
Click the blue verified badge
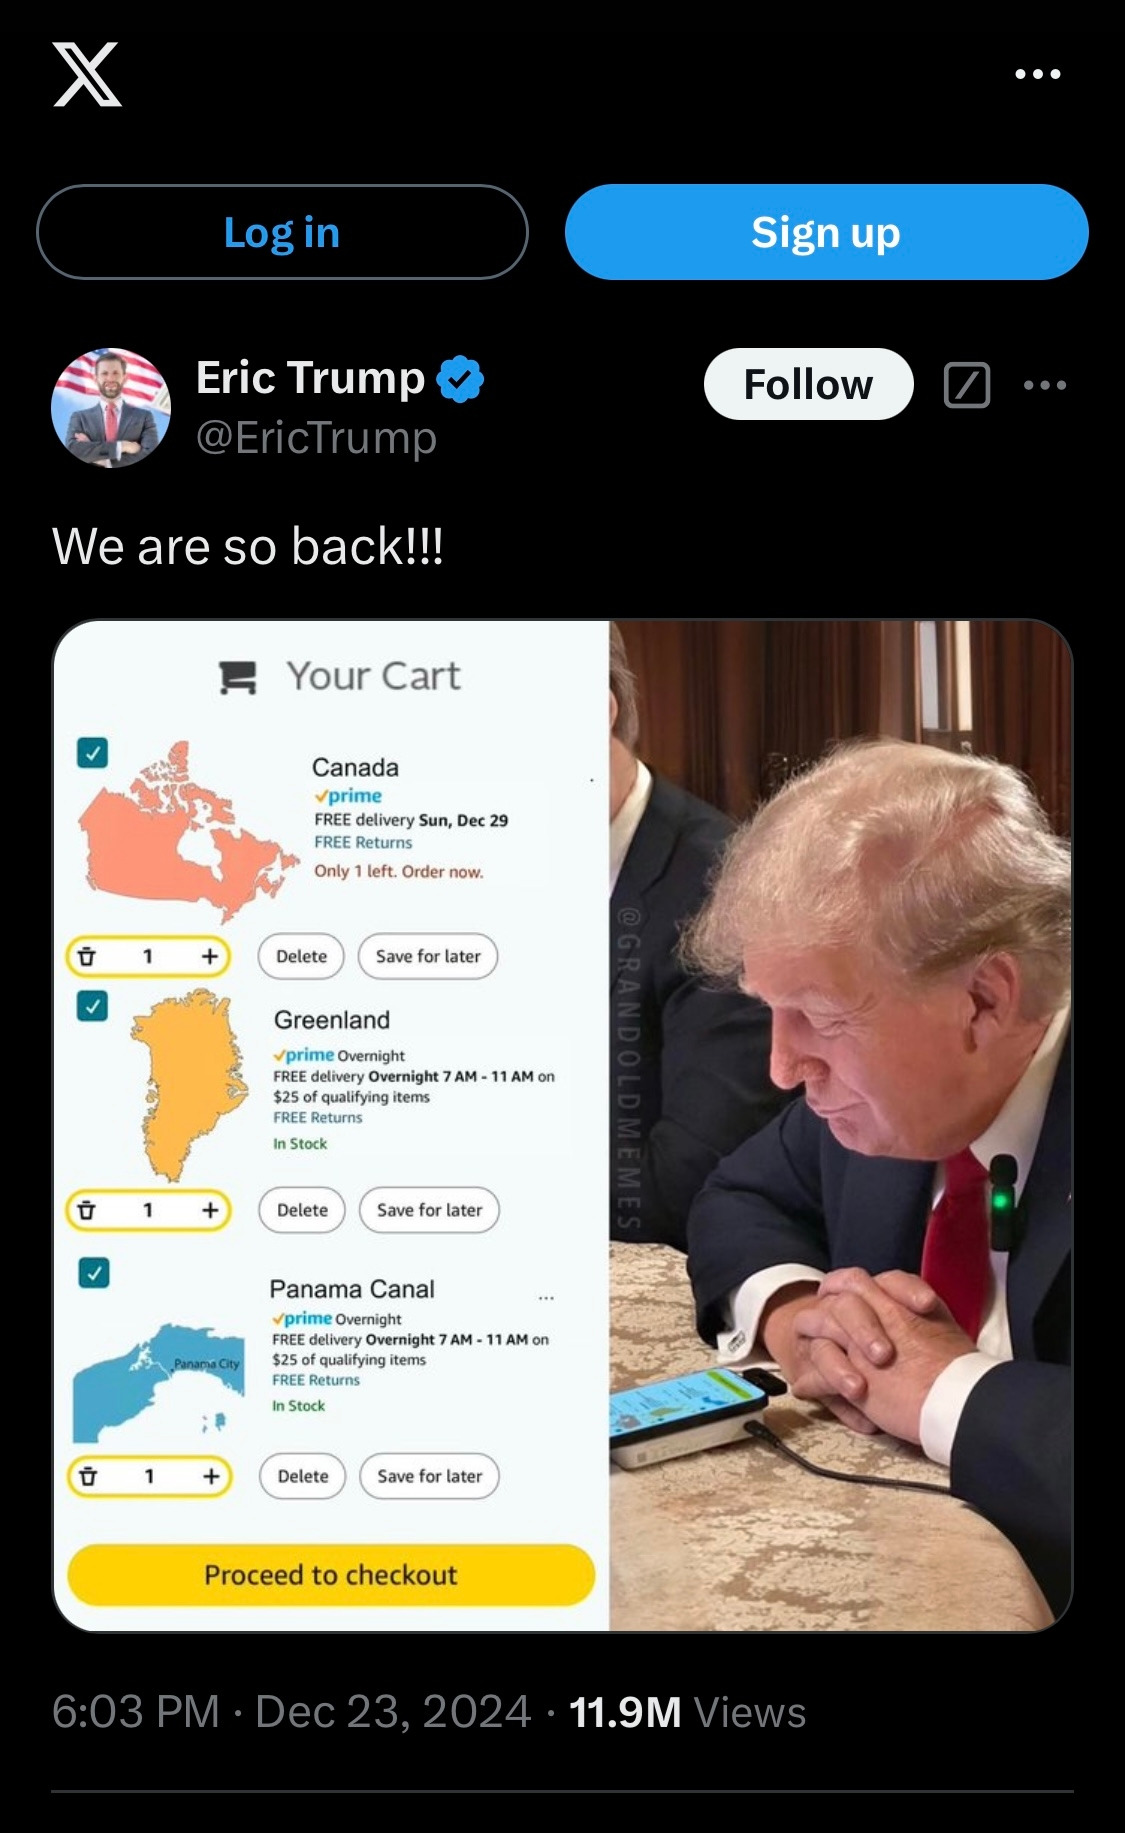461,379
